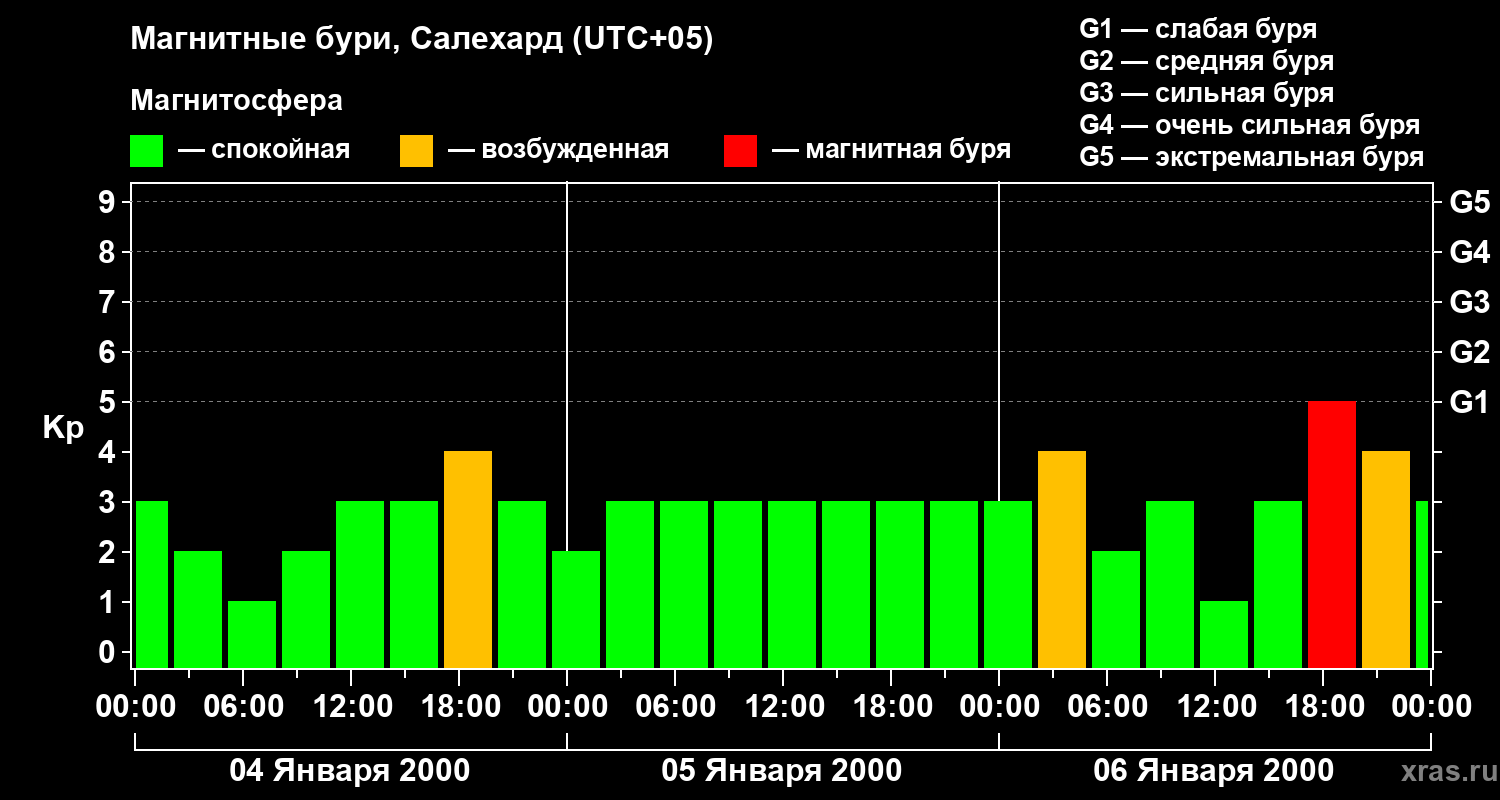This screenshot has width=1500, height=800.
Task: Click the Kp 2 green bar on 06 Января
Action: [x=1116, y=610]
